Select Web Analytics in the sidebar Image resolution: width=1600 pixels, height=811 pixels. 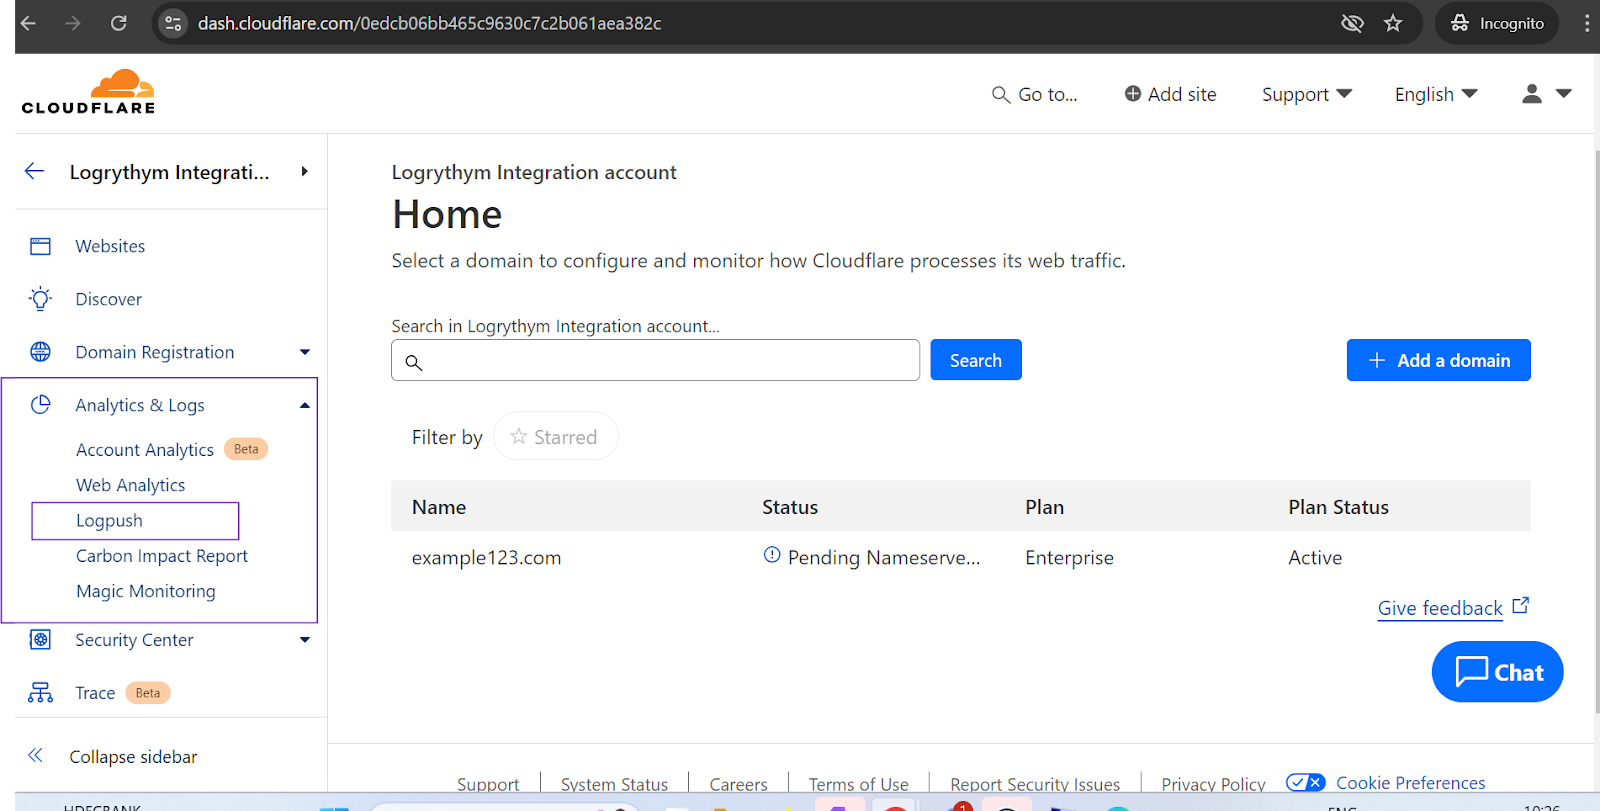point(131,485)
